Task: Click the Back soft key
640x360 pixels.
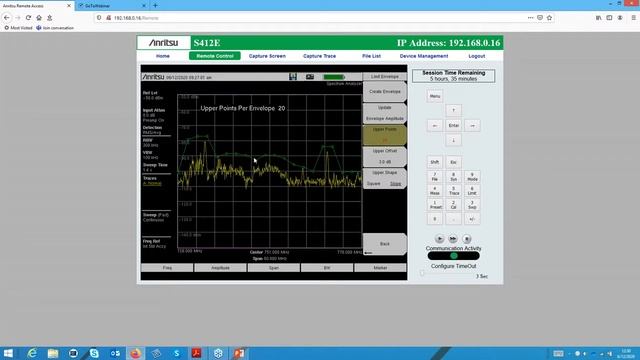Action: coord(384,244)
